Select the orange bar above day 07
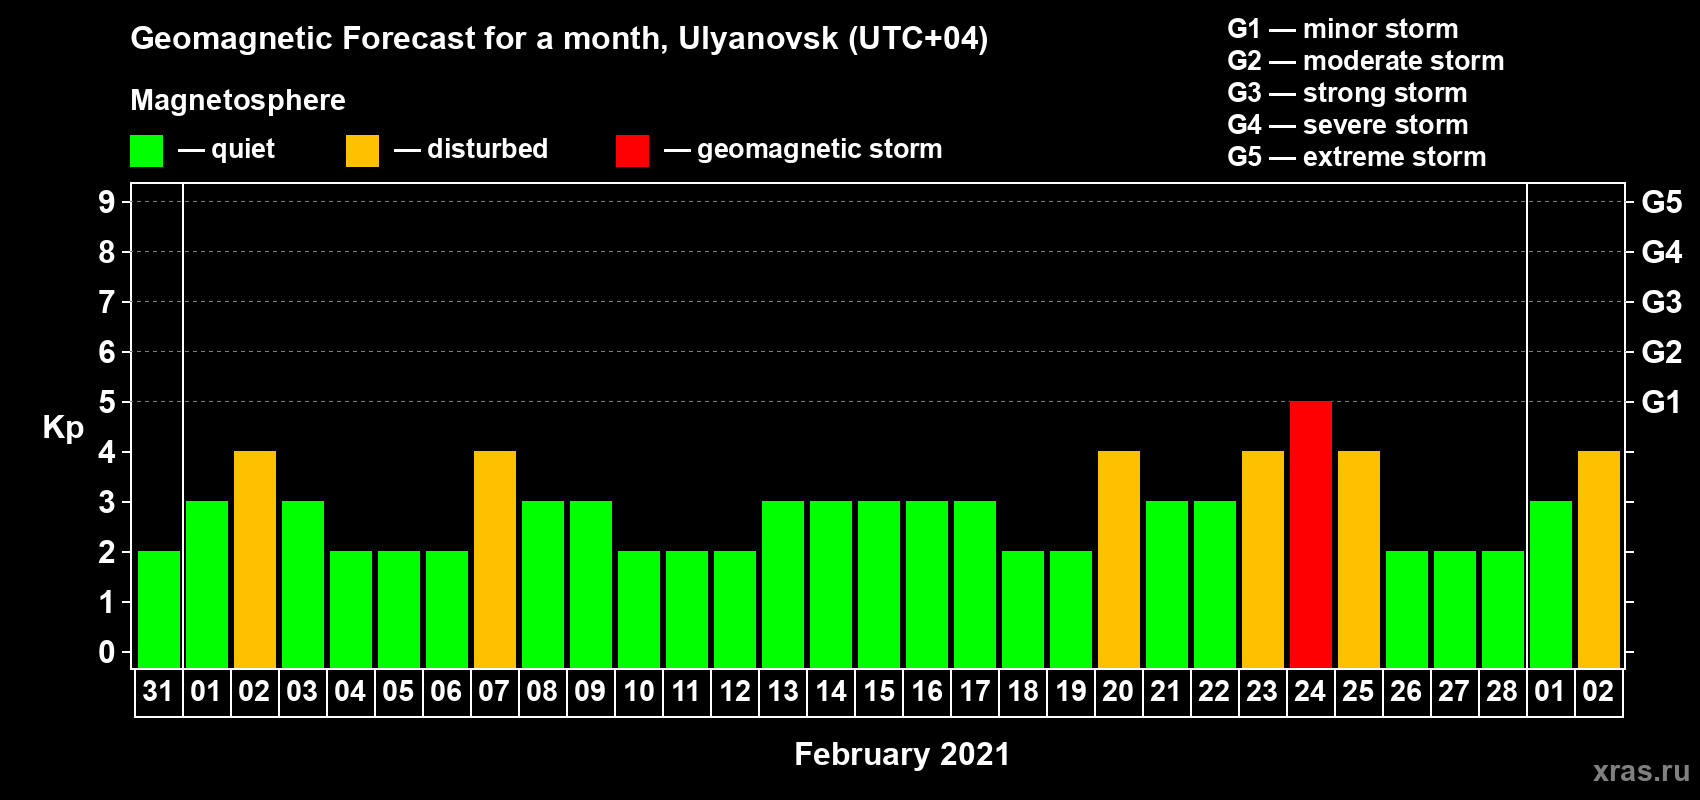The width and height of the screenshot is (1700, 800). coord(494,559)
